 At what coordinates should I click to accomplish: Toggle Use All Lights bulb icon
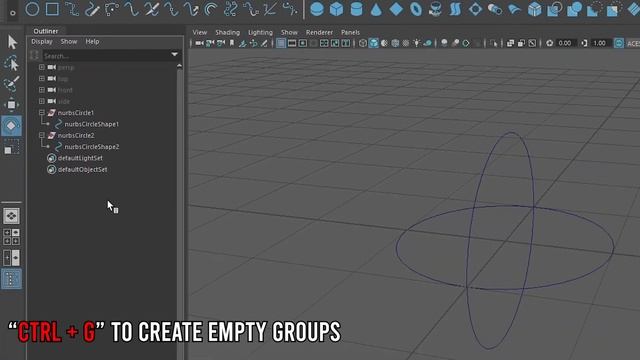(x=417, y=43)
